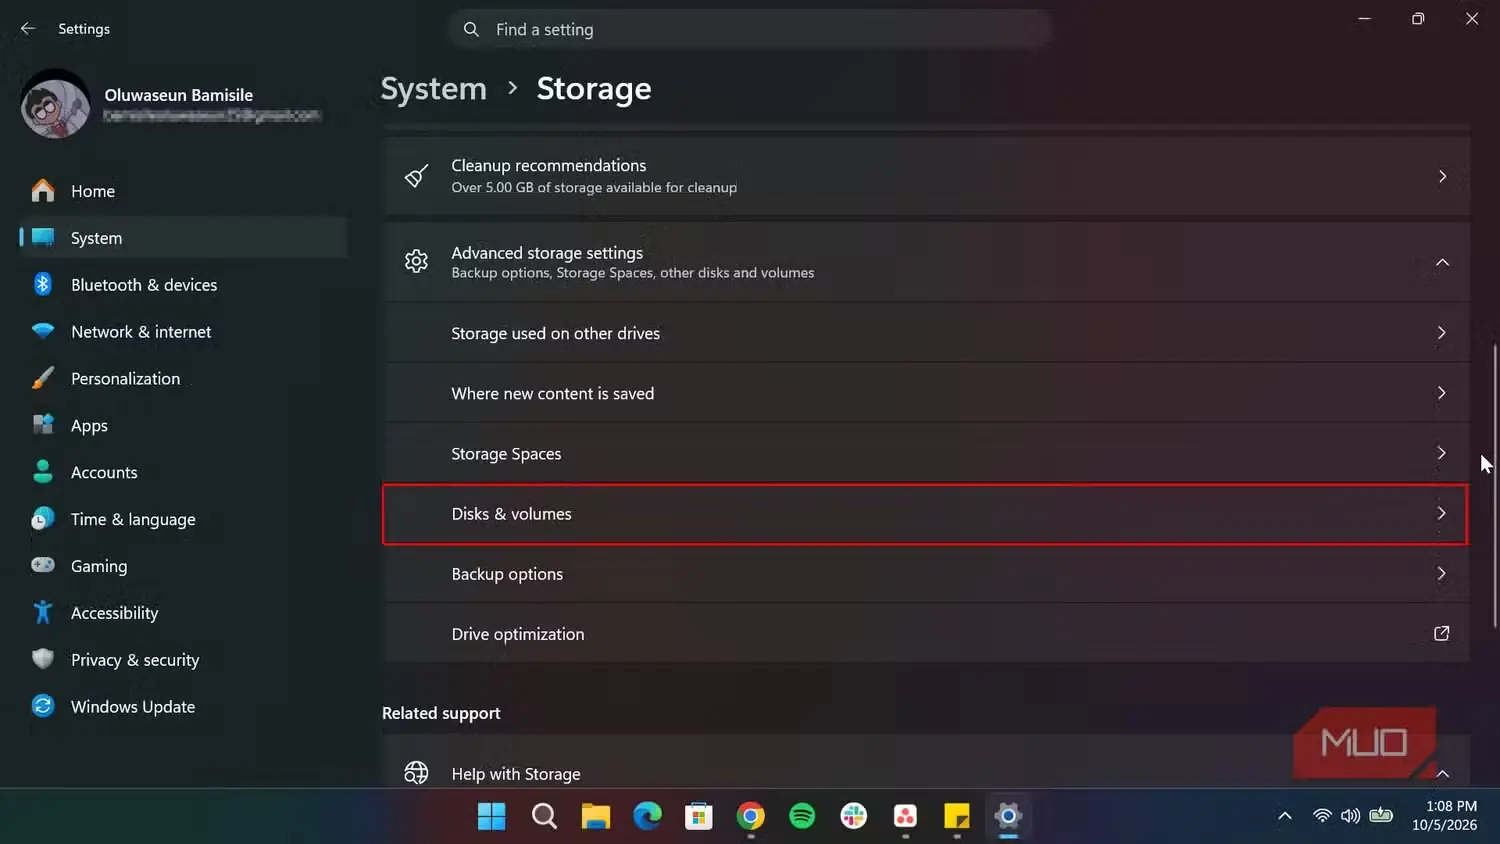Open Storage used on other drives

pyautogui.click(x=926, y=333)
